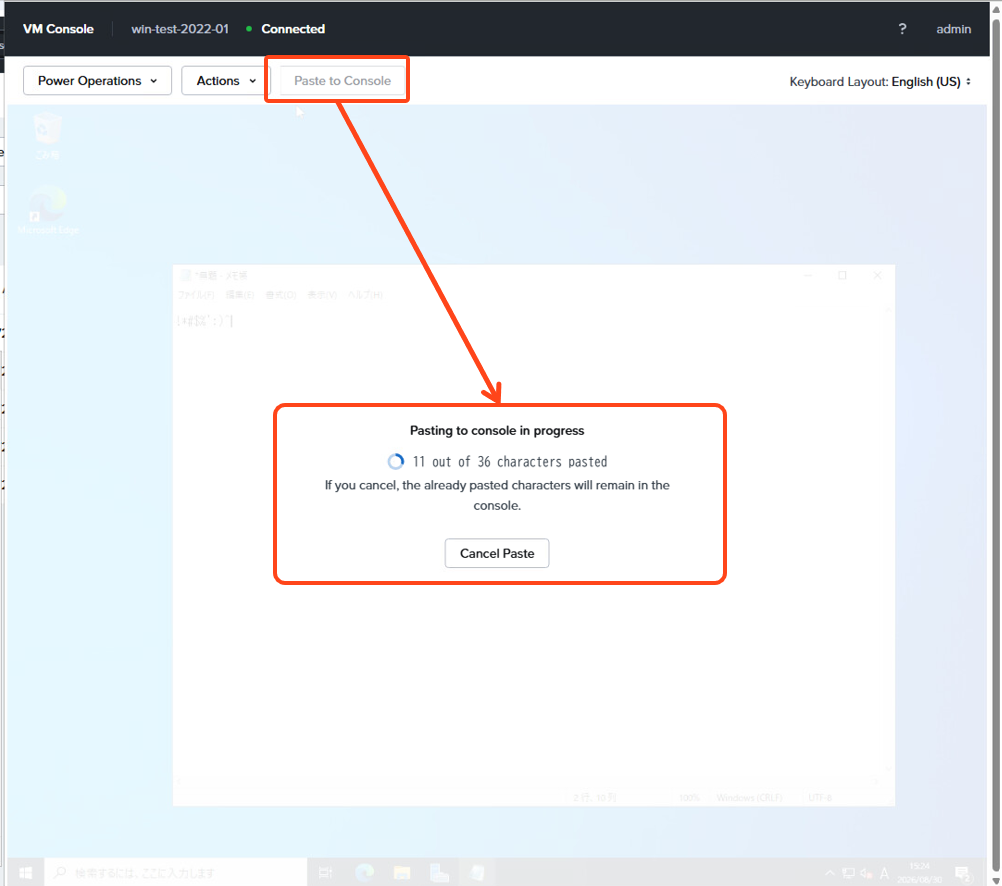Open Microsoft Edge desktop shortcut
1002x886 pixels.
48,210
